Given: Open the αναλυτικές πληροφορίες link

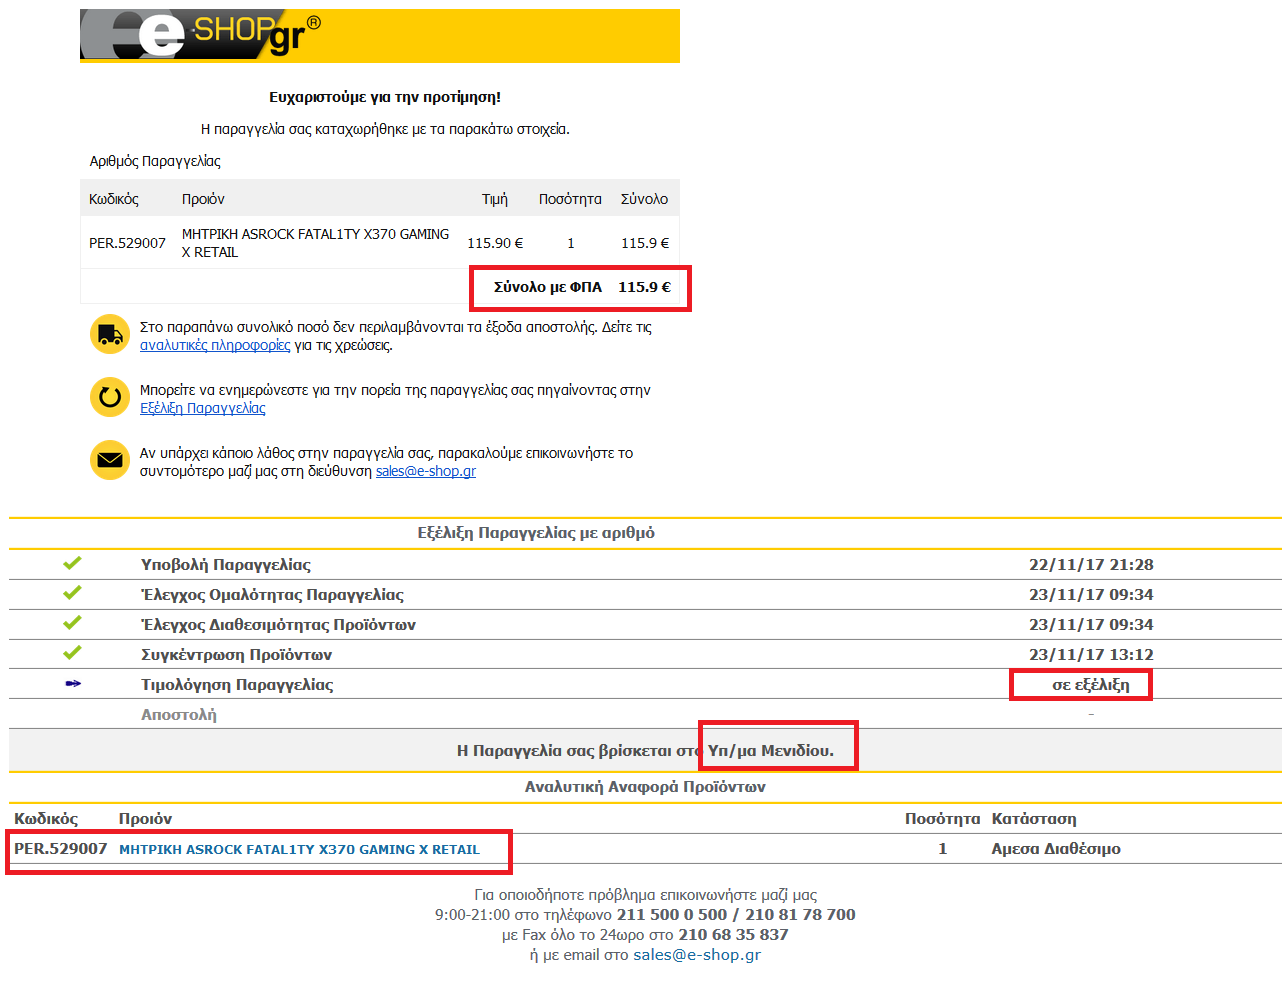Looking at the screenshot, I should [215, 345].
